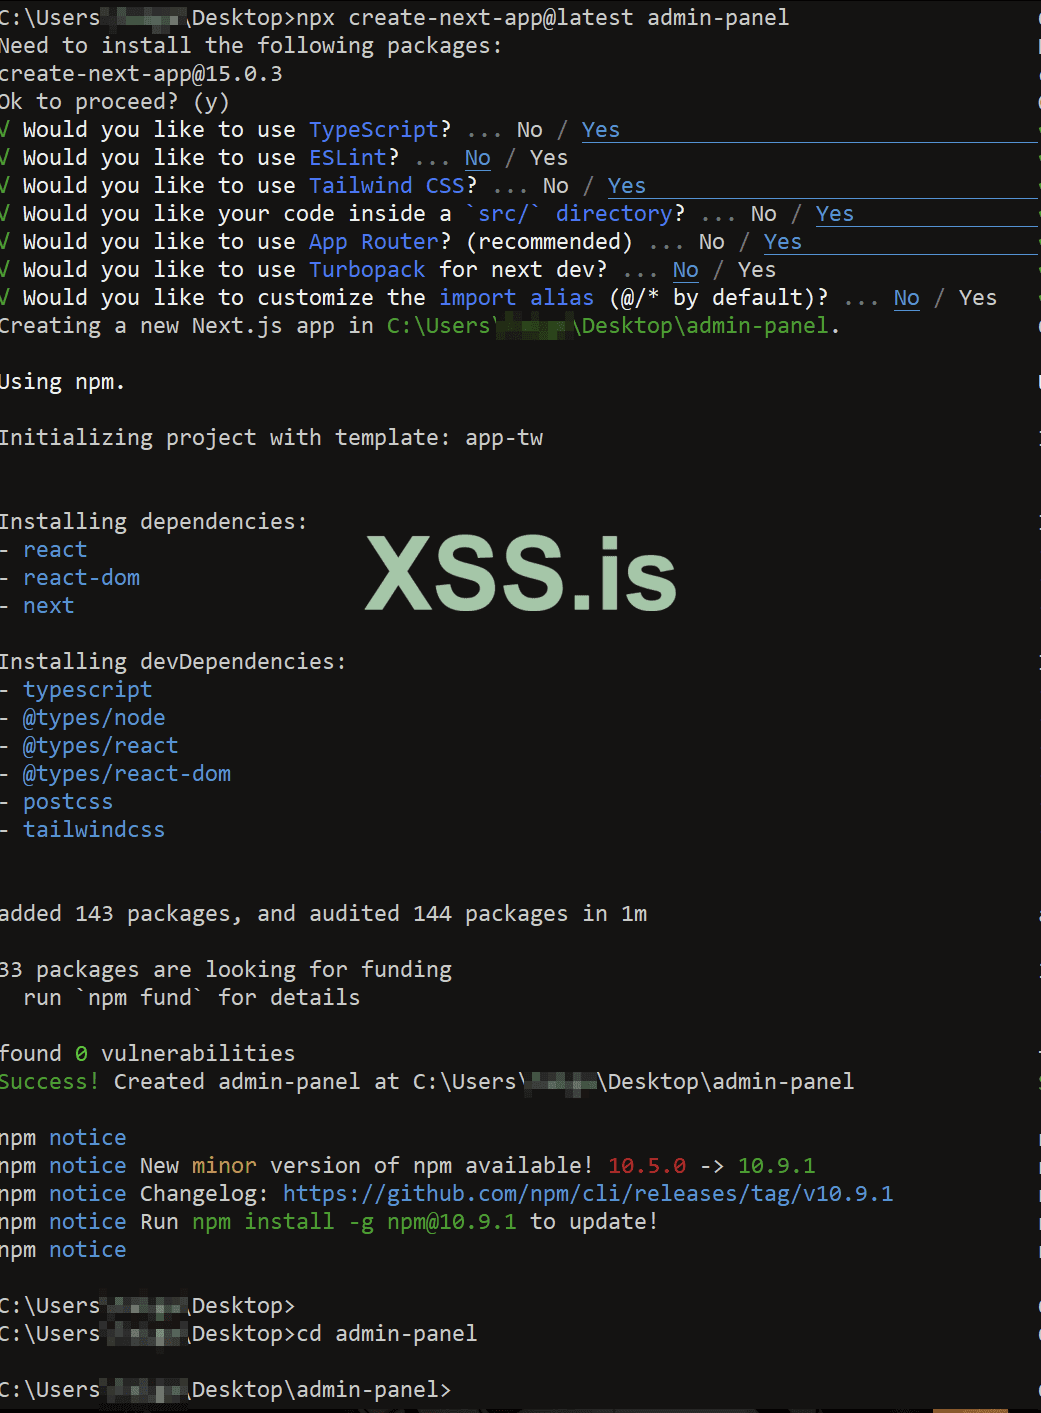Click the 'Turbopack' prompt keyword
Viewport: 1041px width, 1413px height.
pyautogui.click(x=367, y=270)
